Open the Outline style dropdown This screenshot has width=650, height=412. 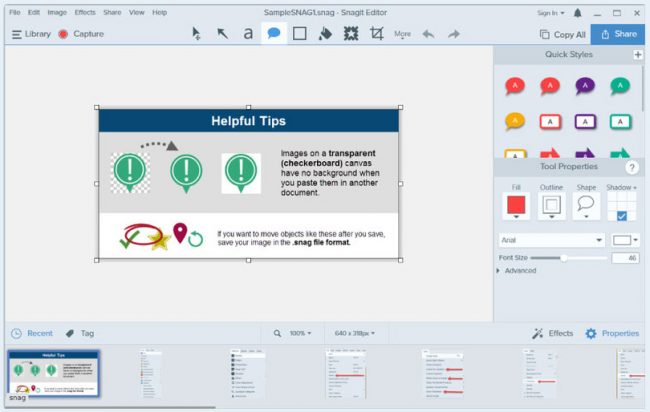[x=551, y=217]
